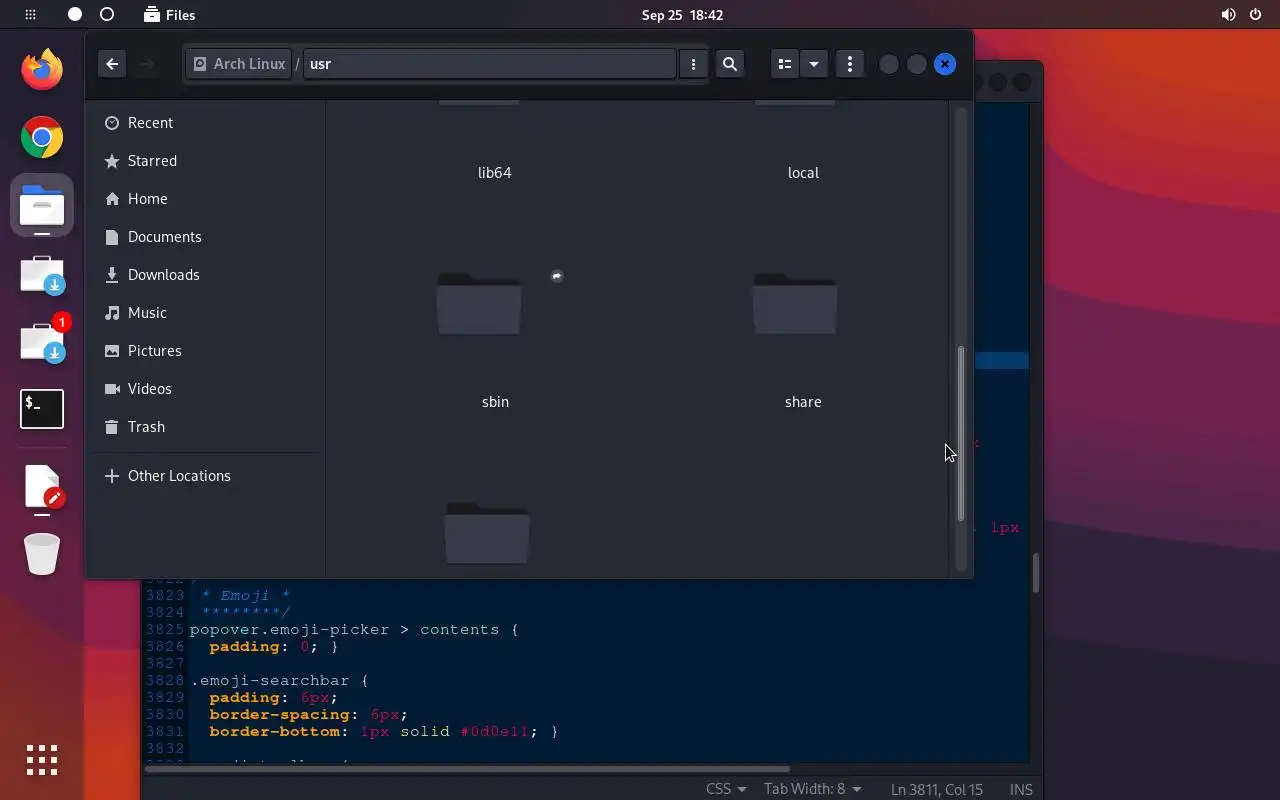Viewport: 1280px width, 800px height.
Task: Click Ln 3811, Col 15 in editor status bar
Action: coord(937,790)
